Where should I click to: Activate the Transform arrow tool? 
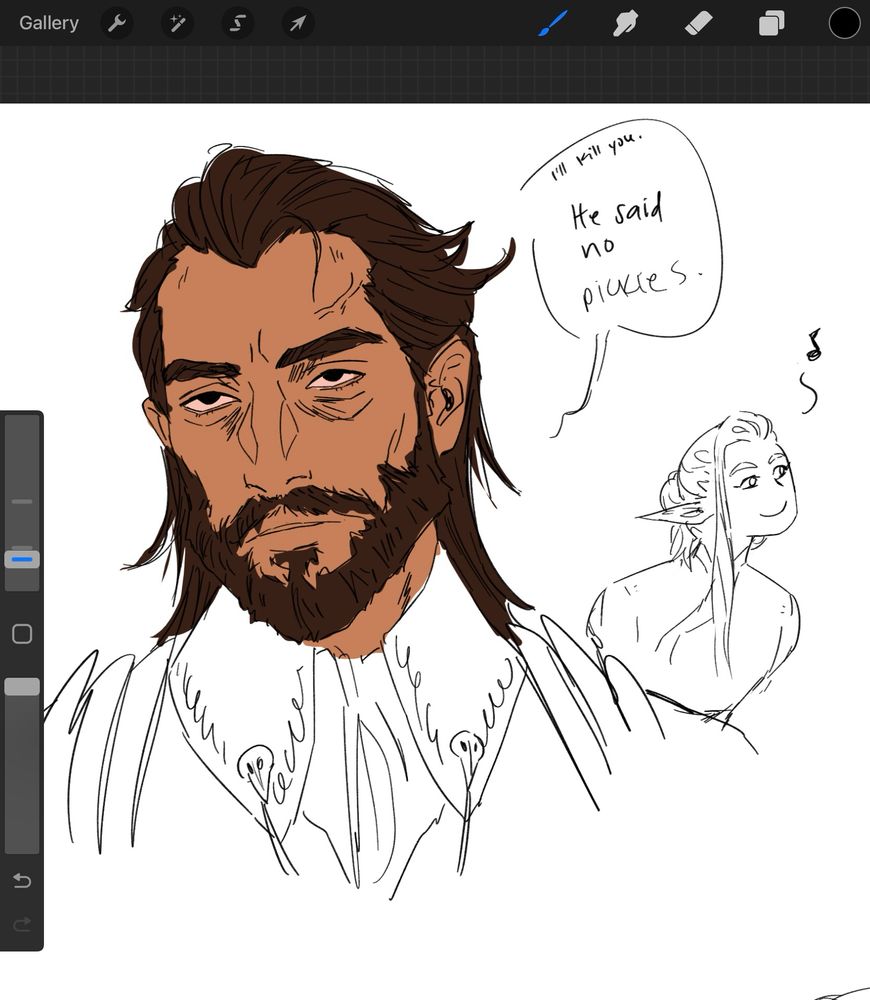(x=297, y=24)
